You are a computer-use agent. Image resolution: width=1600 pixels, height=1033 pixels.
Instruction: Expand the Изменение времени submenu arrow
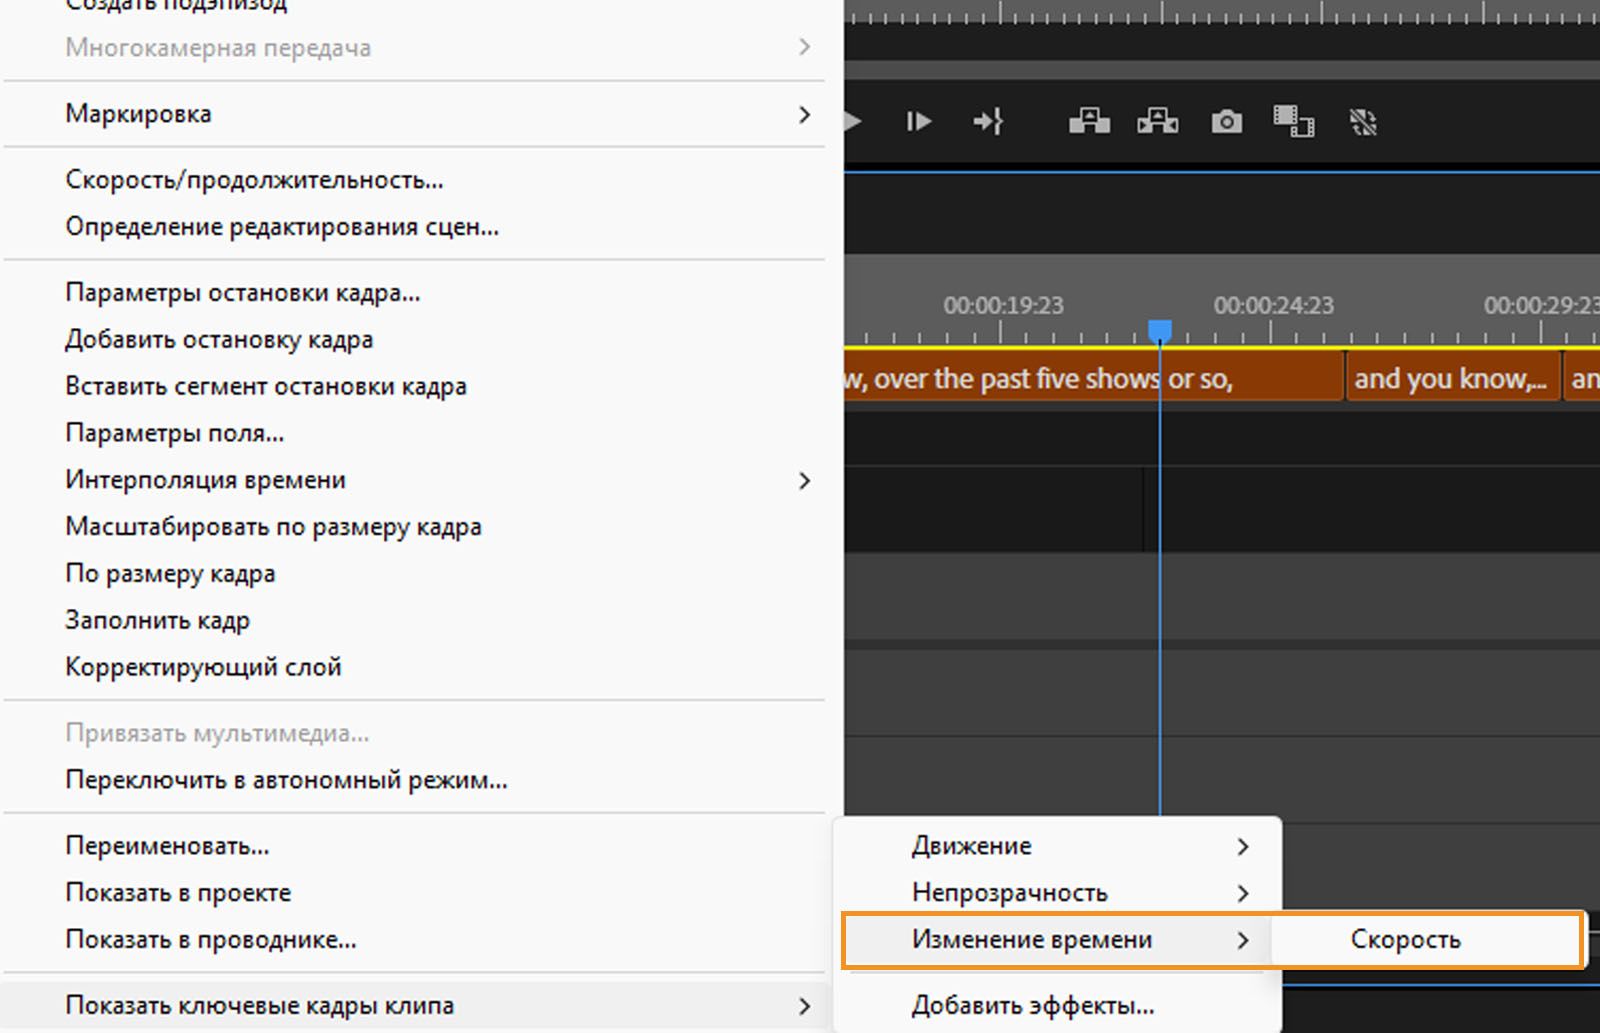pyautogui.click(x=1243, y=940)
